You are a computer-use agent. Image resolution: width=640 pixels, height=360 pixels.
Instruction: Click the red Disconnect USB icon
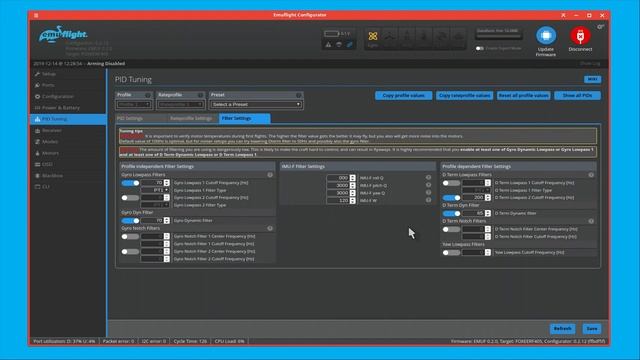tap(580, 36)
